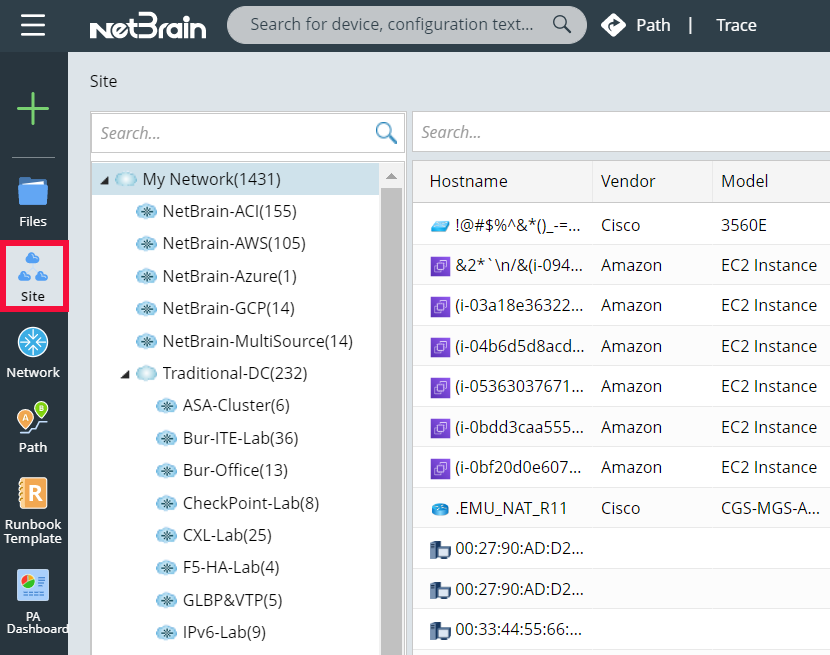Select hostname (i-03a18e36322... row
830x655 pixels.
(519, 306)
